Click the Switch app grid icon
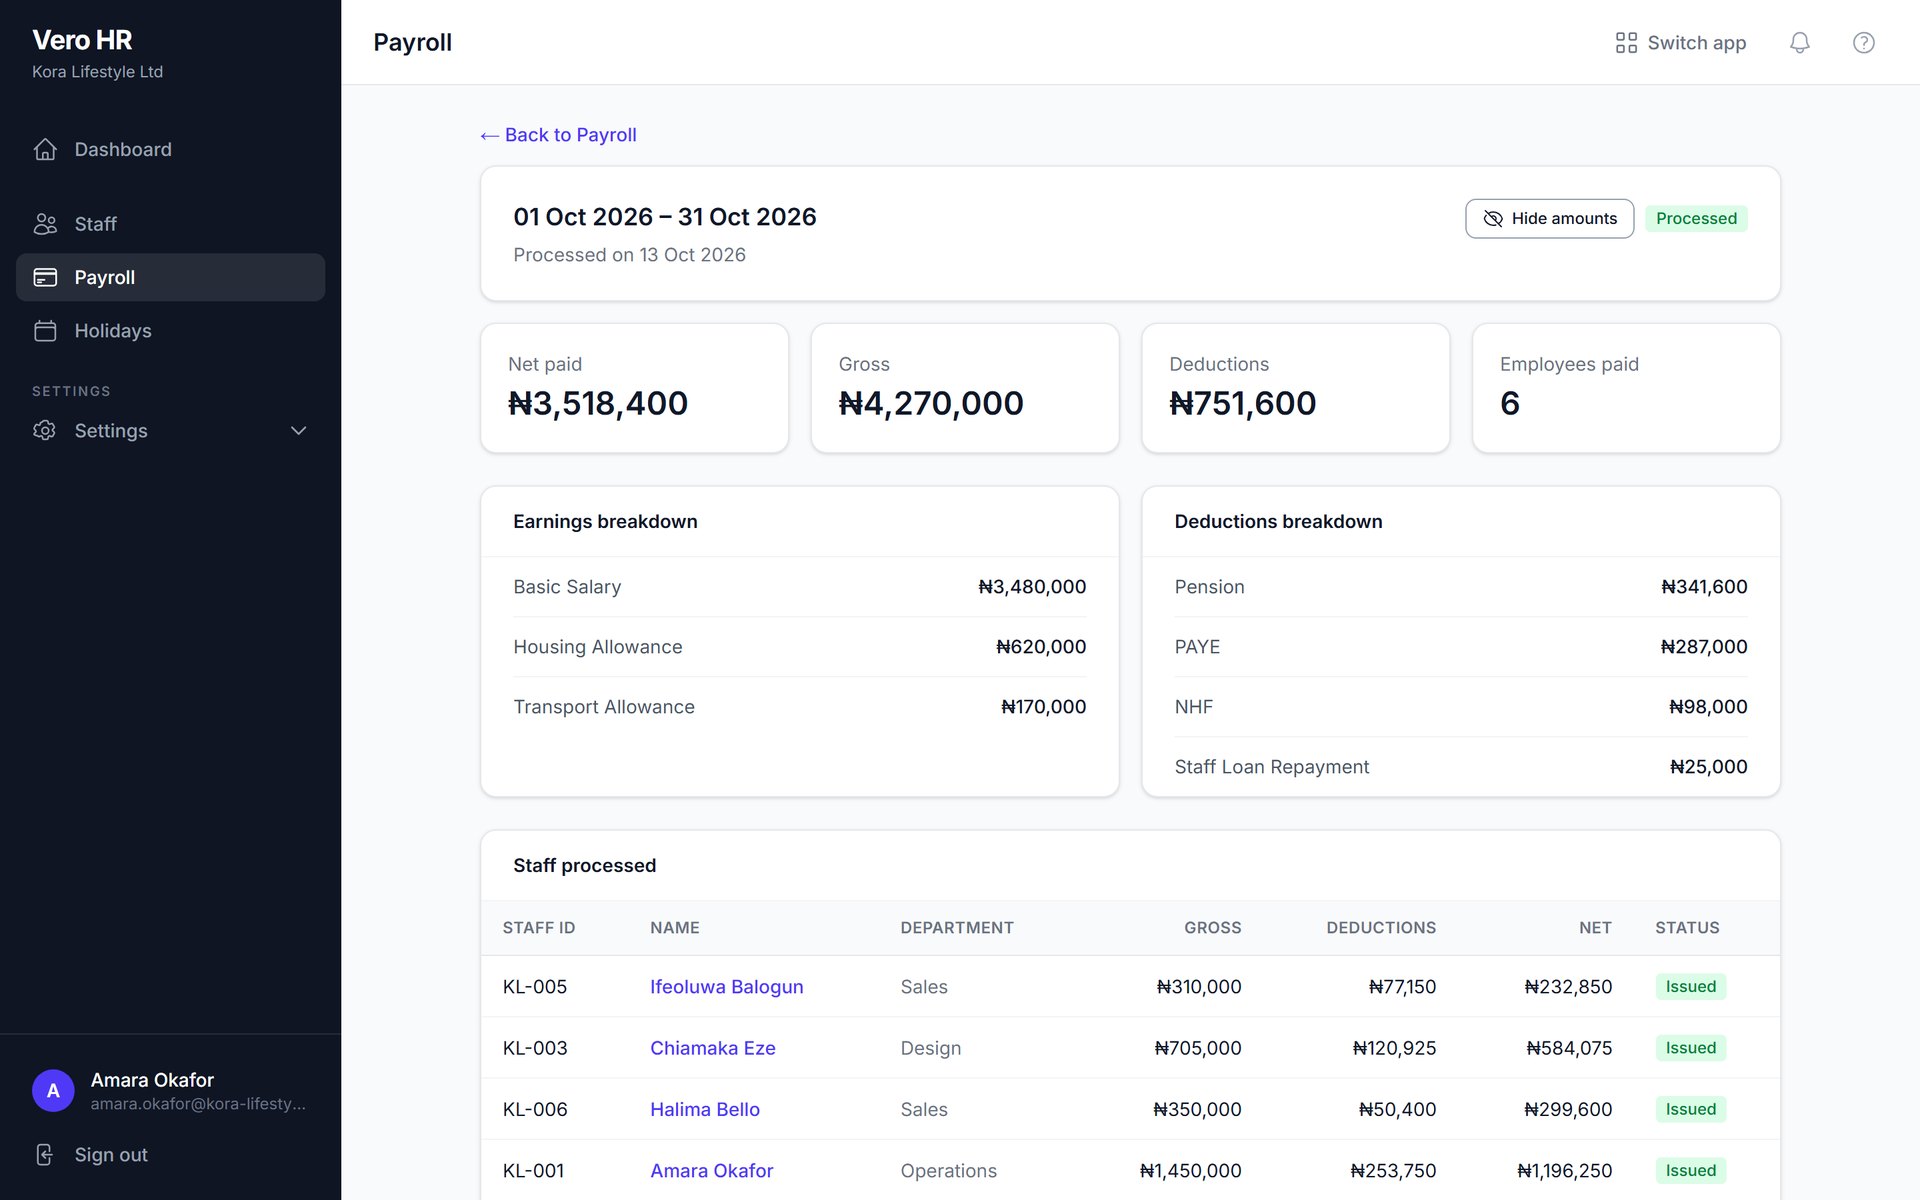Screen dimensions: 1920x1200 1626,43
